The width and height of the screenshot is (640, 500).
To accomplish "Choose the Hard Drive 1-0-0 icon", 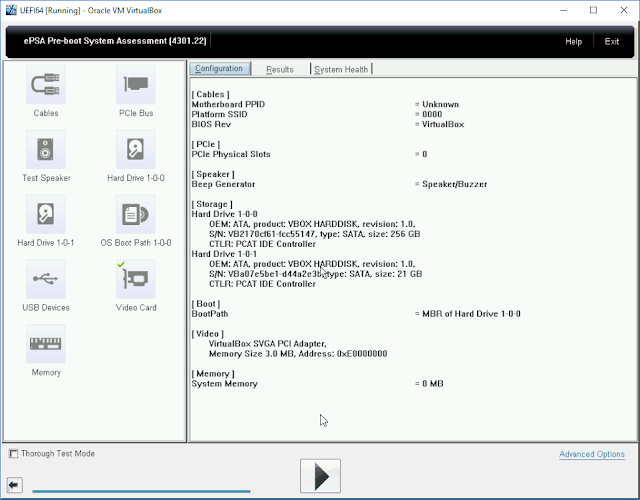I will click(x=136, y=149).
